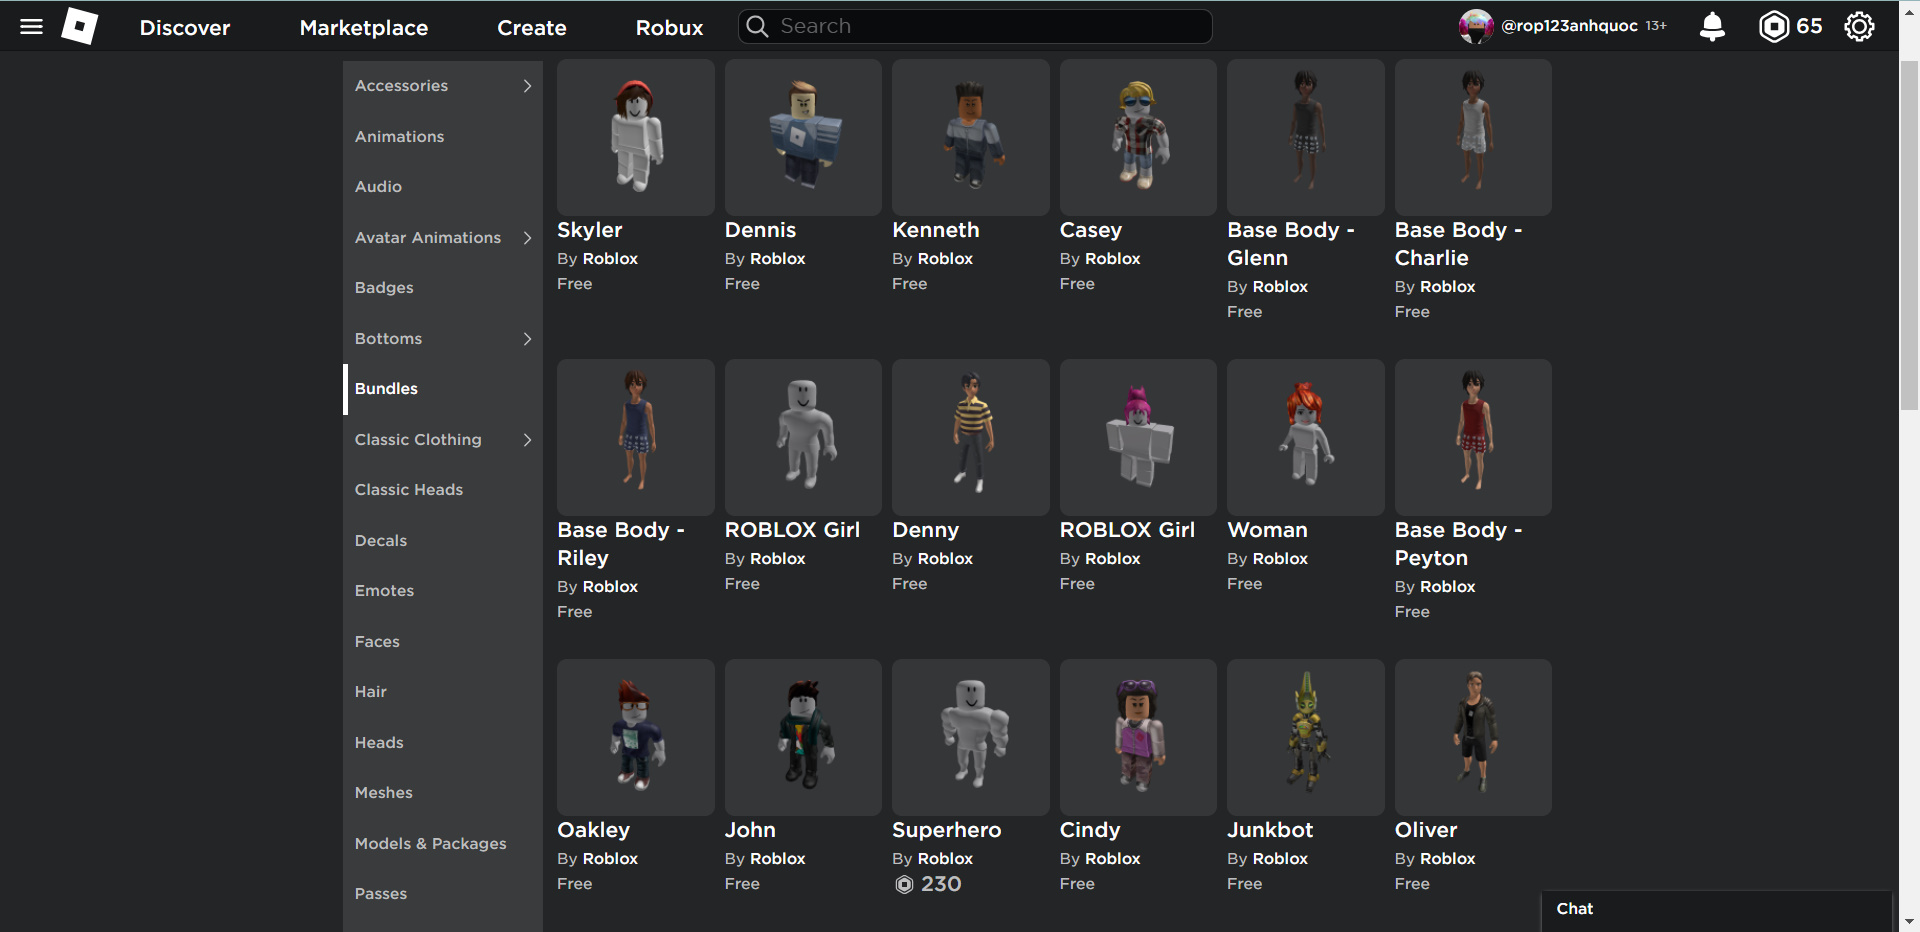1920x932 pixels.
Task: Open the Superhero bundle thumbnail
Action: [971, 737]
